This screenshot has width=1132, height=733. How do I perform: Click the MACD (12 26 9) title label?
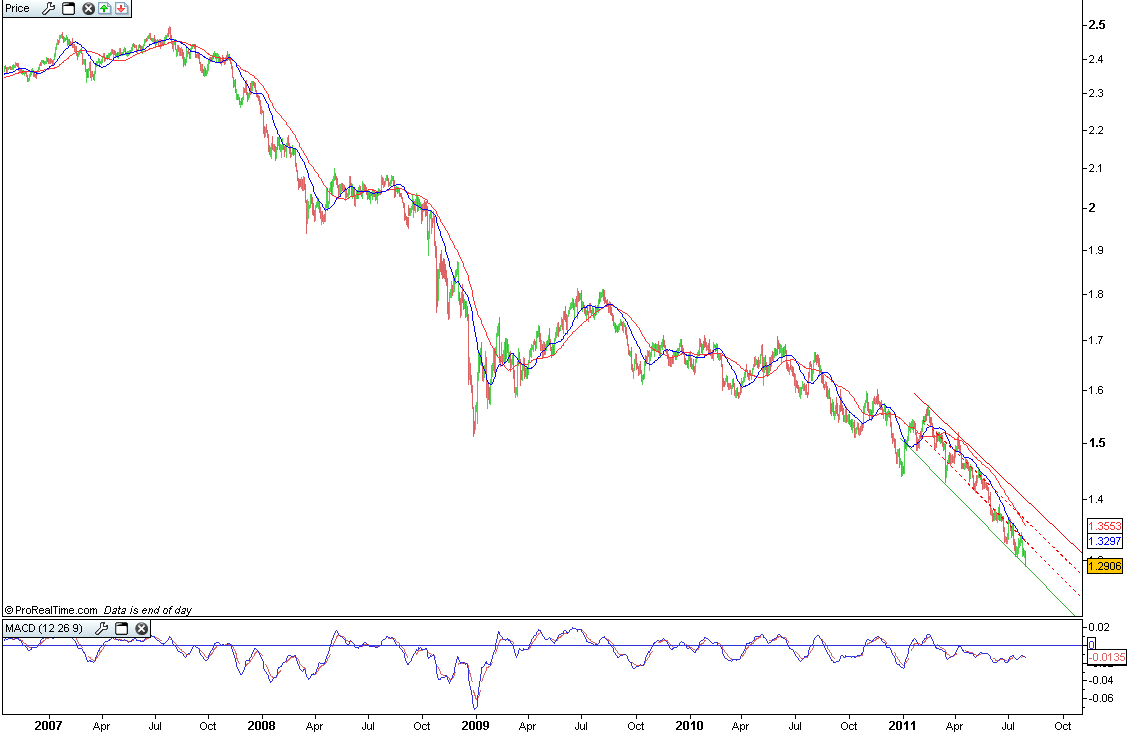pyautogui.click(x=44, y=628)
